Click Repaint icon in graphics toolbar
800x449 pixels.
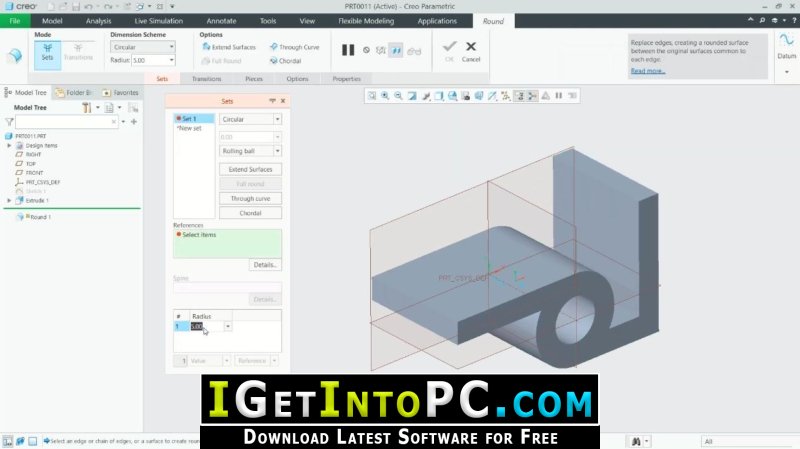(x=412, y=96)
